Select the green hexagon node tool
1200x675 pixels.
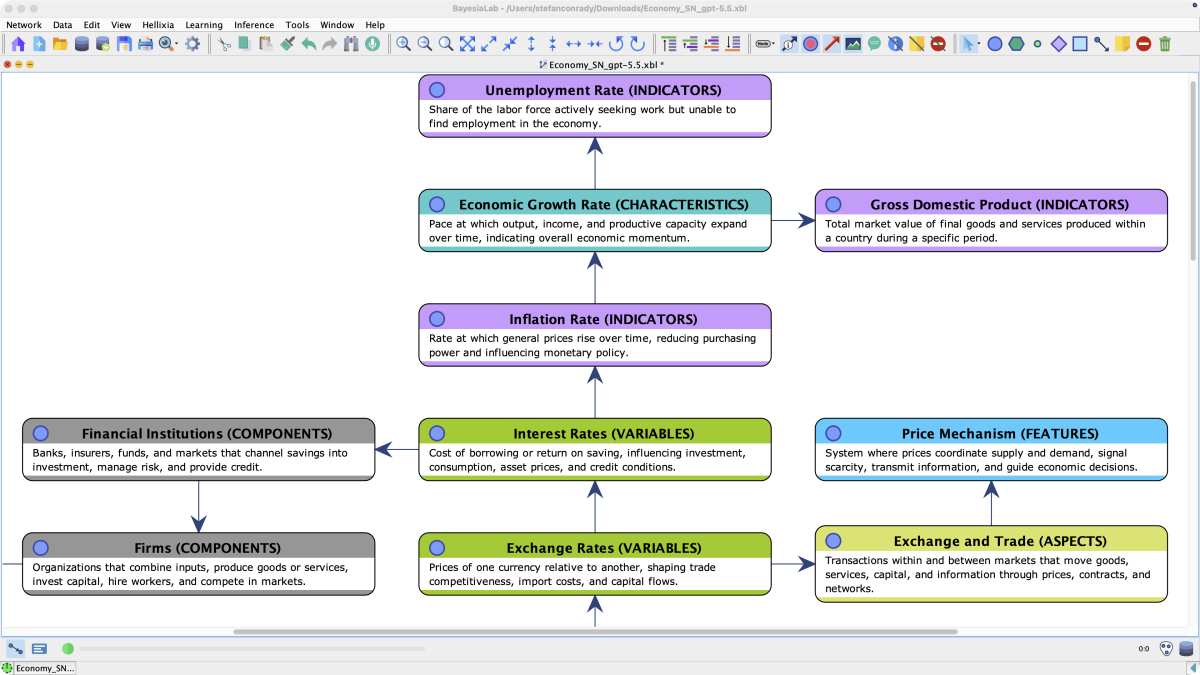[1016, 44]
